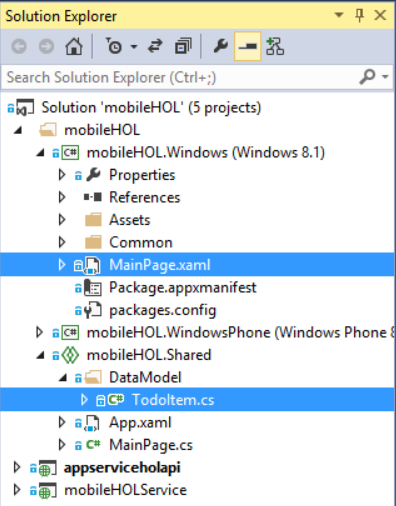Screen dimensions: 396x506
Task: Collapse the DataModel folder
Action: pyautogui.click(x=63, y=378)
